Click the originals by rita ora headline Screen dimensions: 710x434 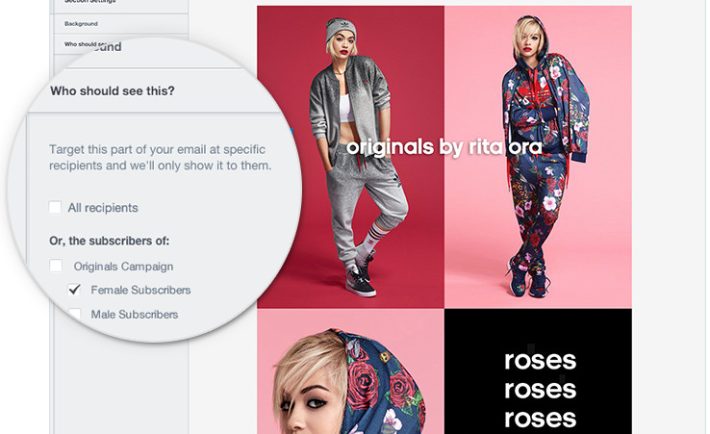pyautogui.click(x=444, y=147)
